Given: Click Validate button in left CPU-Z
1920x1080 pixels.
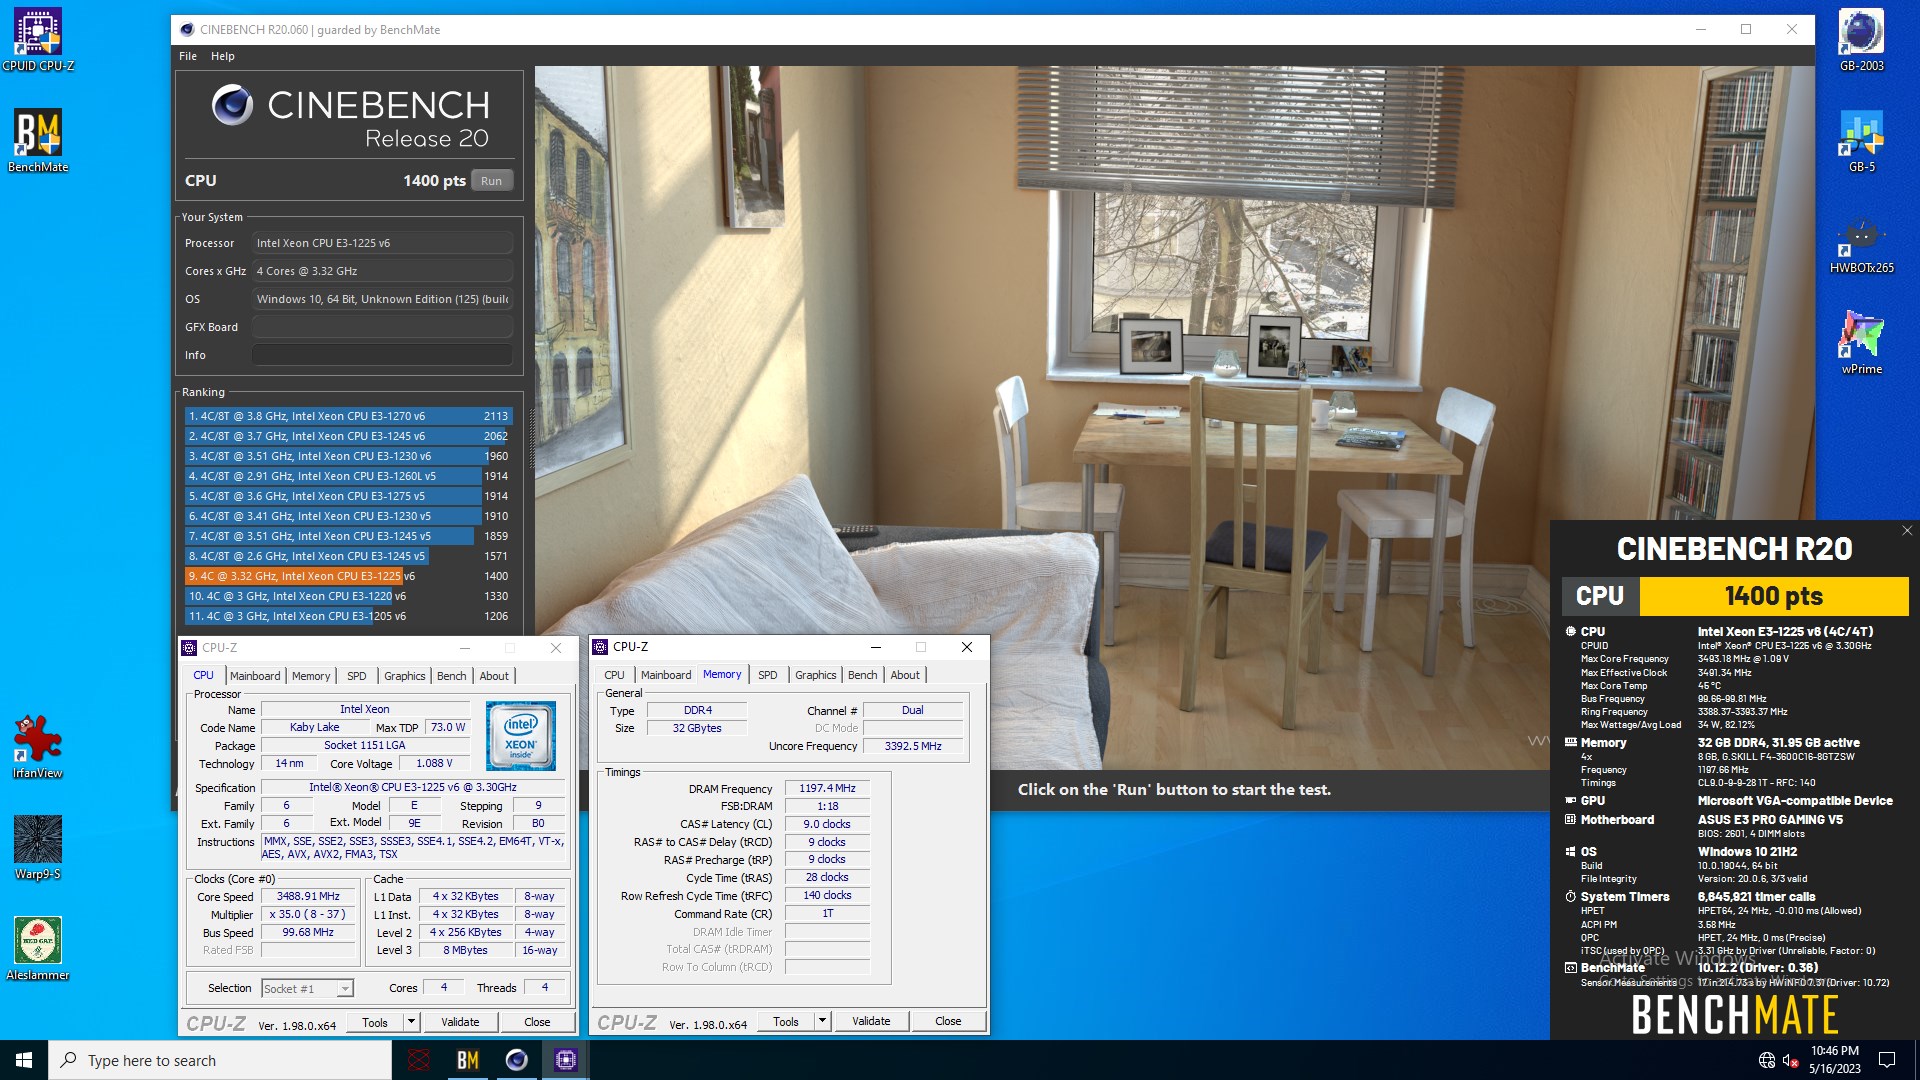Looking at the screenshot, I should coord(460,1022).
